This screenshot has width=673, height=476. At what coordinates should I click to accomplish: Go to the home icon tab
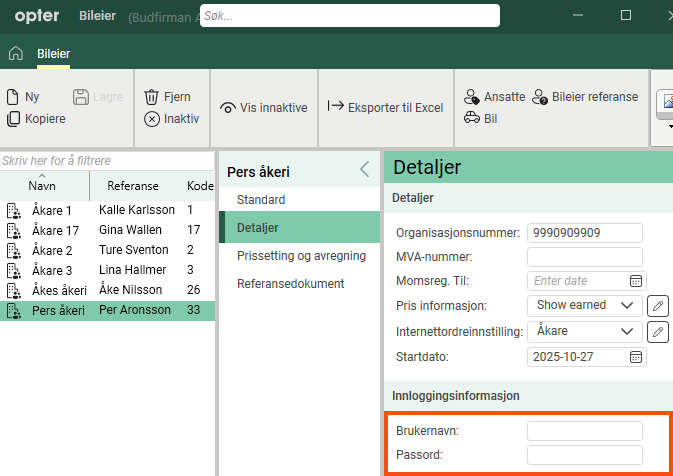point(15,53)
